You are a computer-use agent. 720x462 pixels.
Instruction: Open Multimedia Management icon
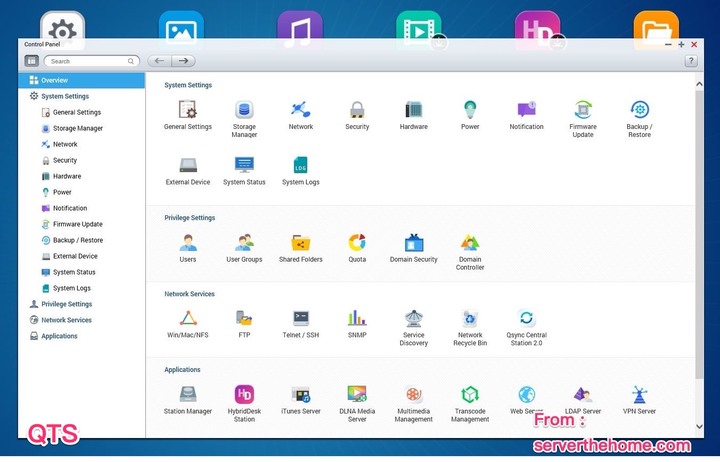[x=414, y=394]
